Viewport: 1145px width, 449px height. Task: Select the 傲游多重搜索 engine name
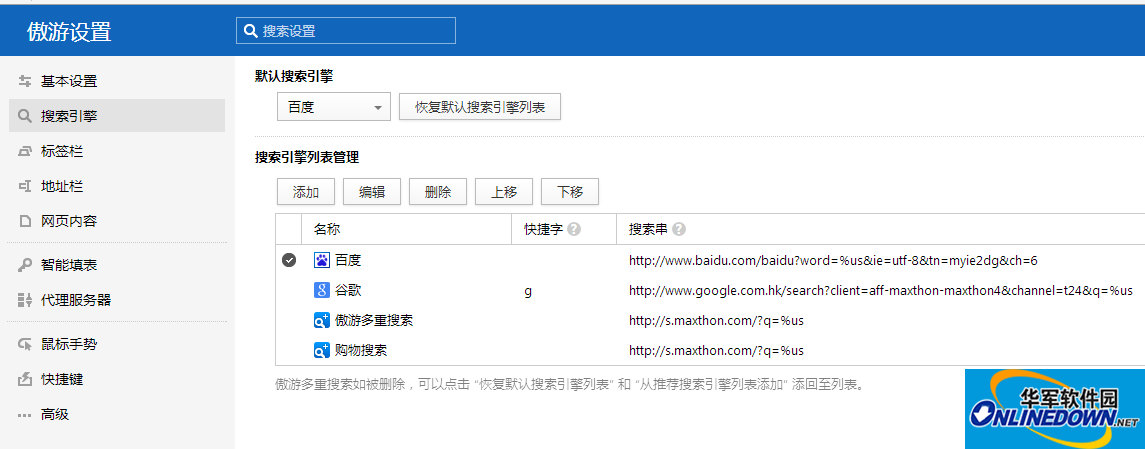tap(375, 321)
